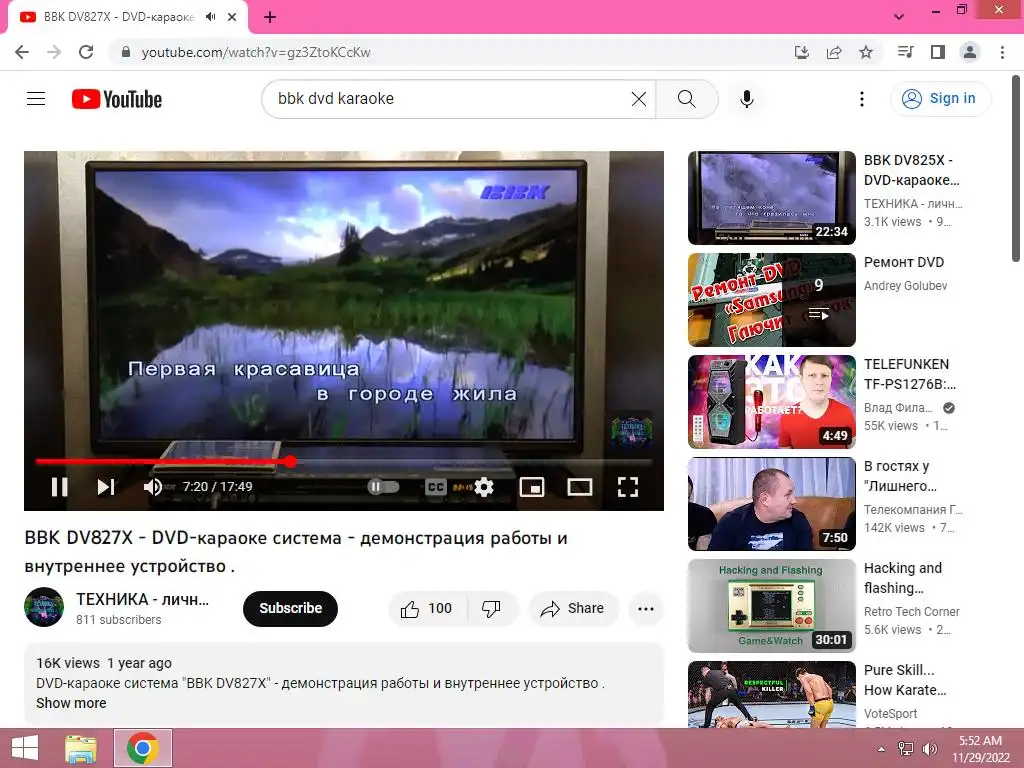
Task: Open the BBK DV825X video thumbnail
Action: 771,198
